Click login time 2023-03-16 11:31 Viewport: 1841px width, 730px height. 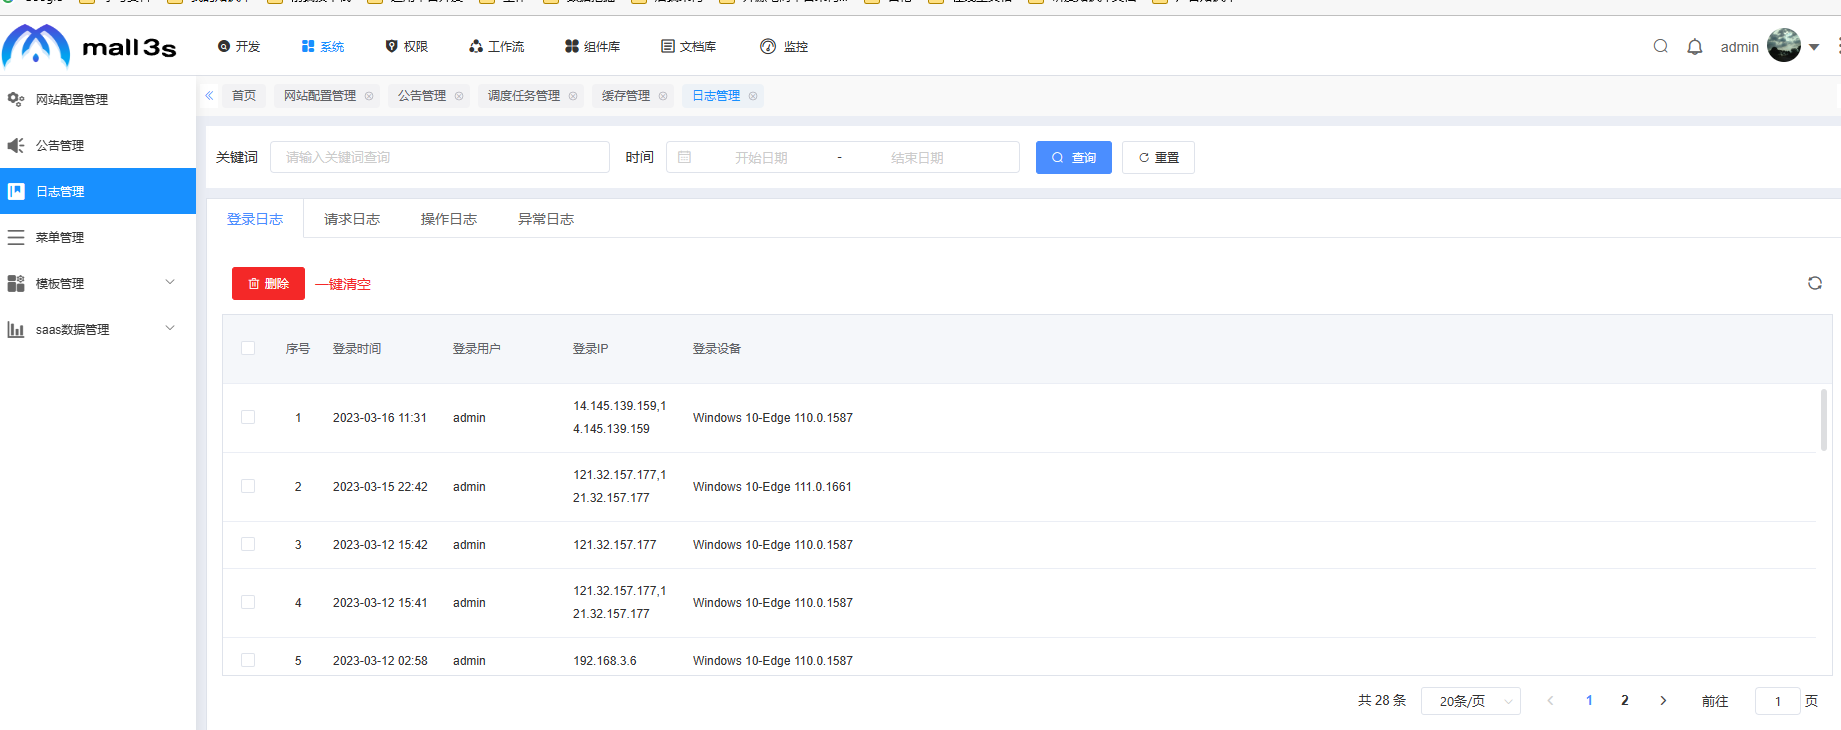[x=380, y=418]
